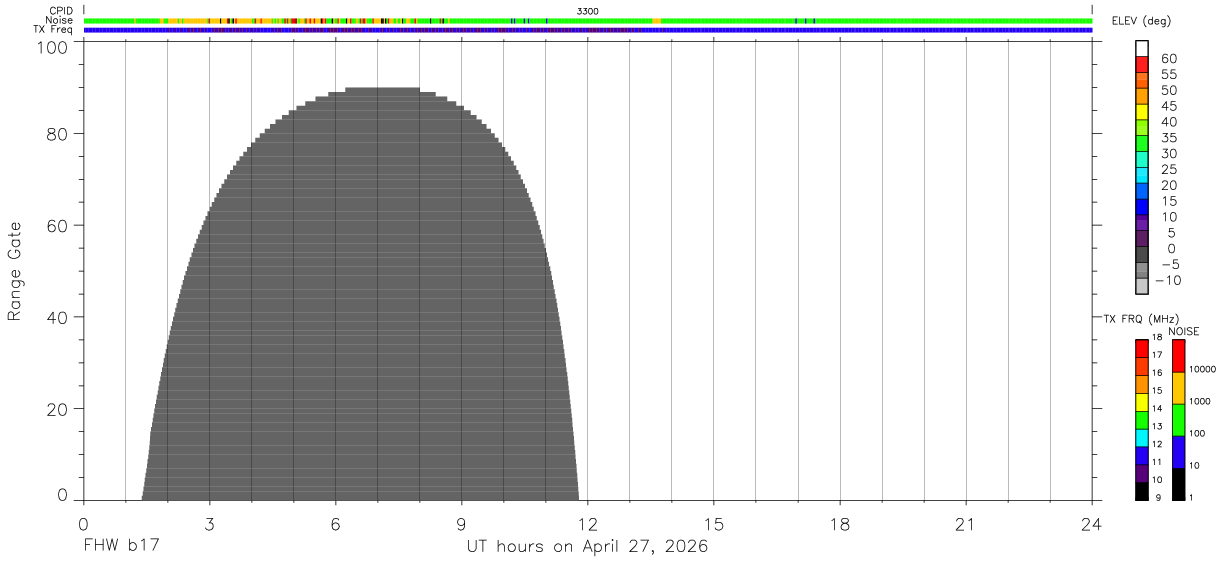Click the 40 tick on Range Gate axis

point(58,318)
